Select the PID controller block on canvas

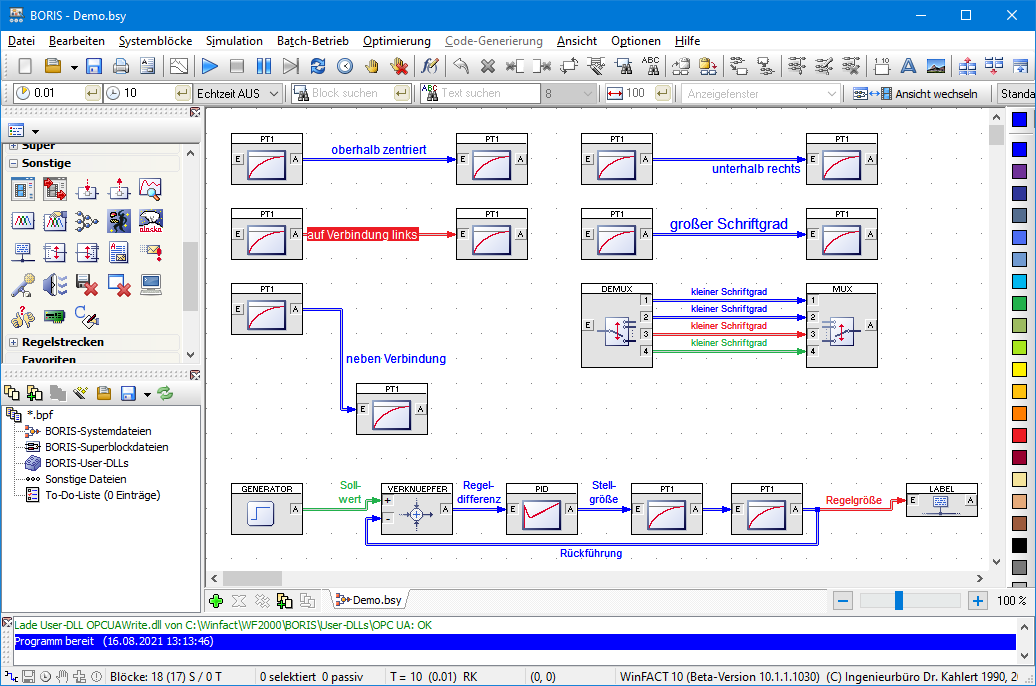coord(542,509)
